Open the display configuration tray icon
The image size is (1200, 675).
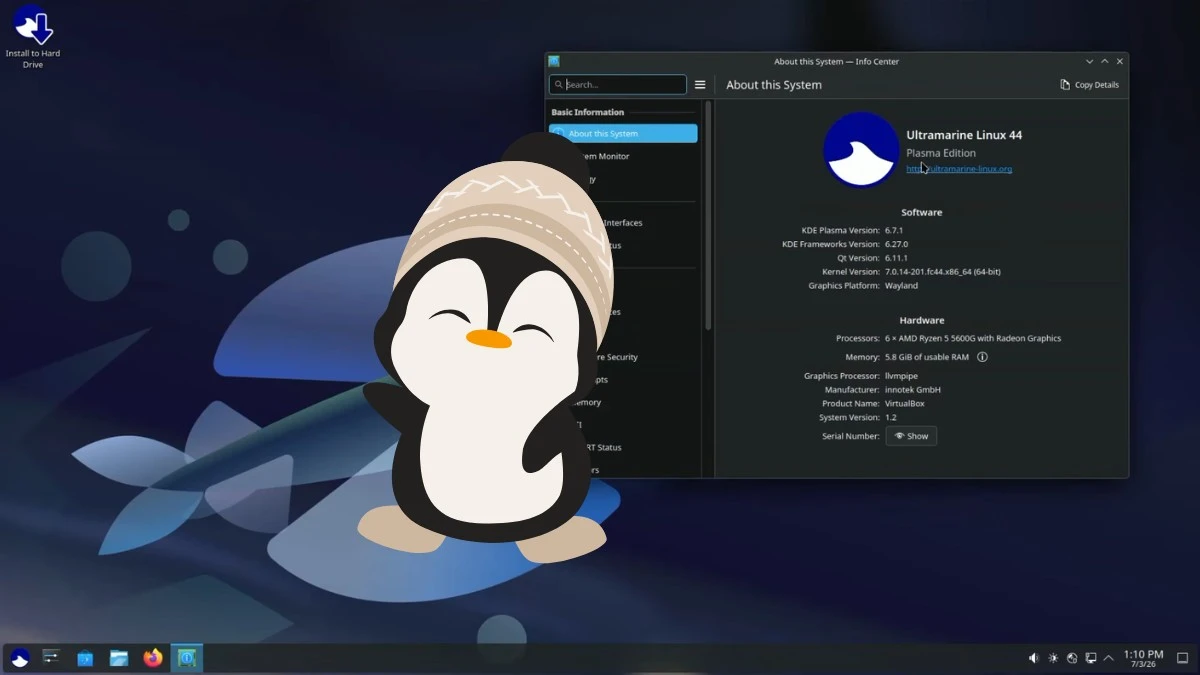[x=1091, y=658]
